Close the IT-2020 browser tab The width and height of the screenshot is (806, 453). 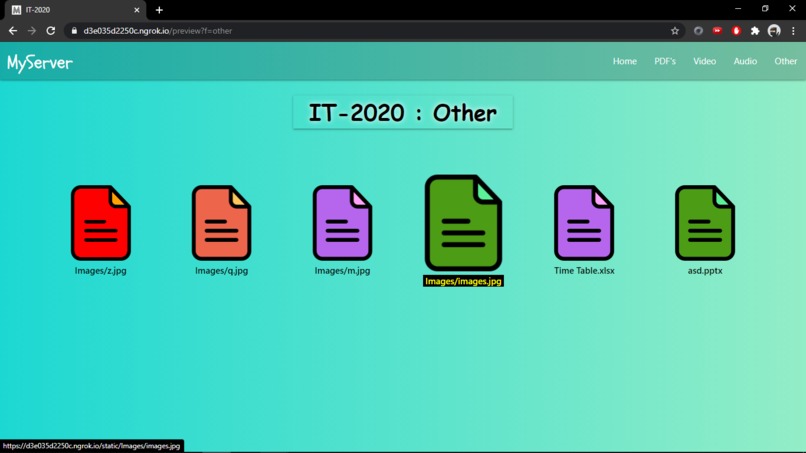click(x=137, y=10)
